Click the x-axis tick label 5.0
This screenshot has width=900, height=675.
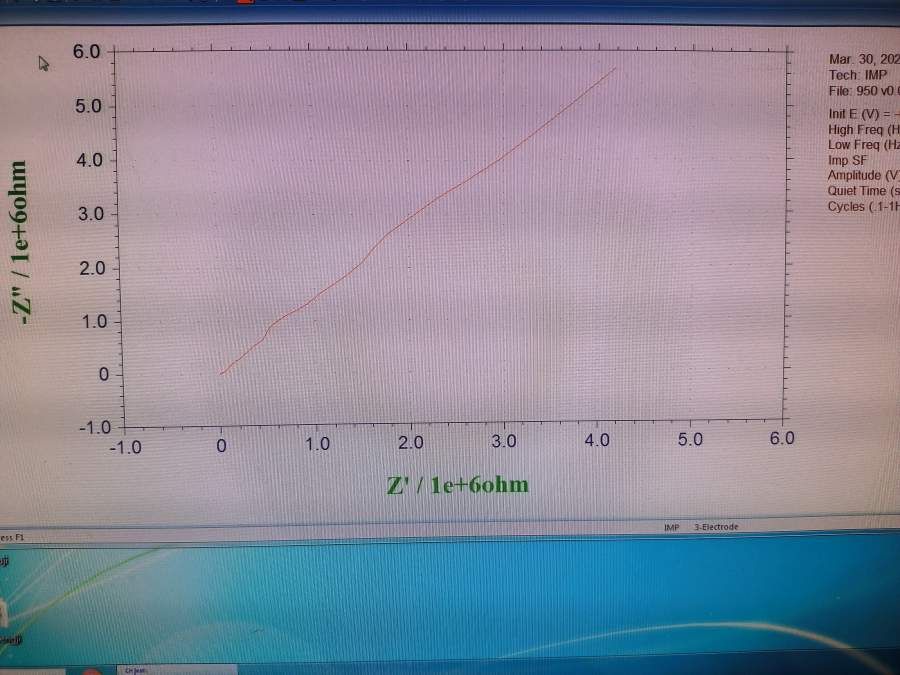[x=690, y=440]
